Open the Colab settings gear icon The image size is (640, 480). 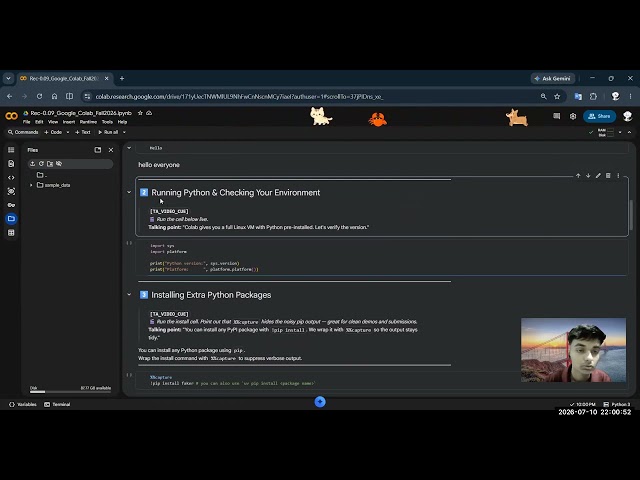pyautogui.click(x=573, y=116)
